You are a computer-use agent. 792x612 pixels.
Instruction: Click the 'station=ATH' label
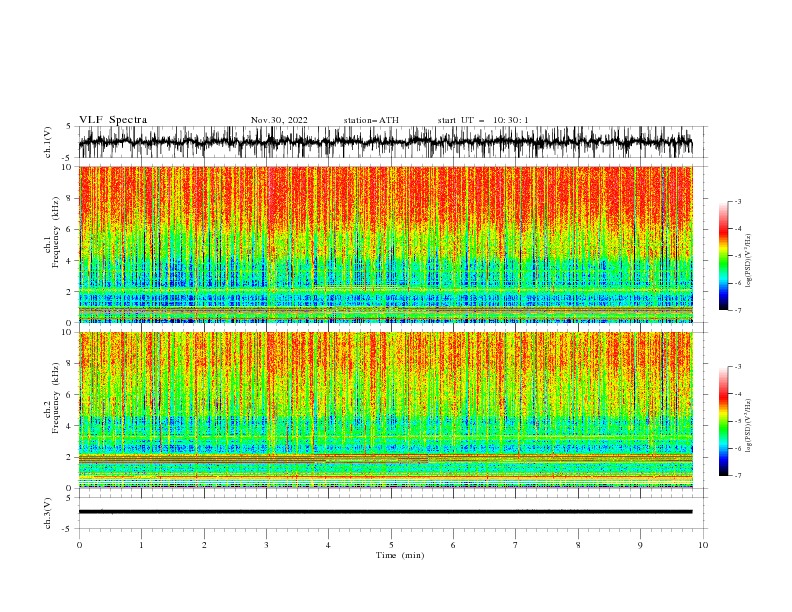pos(371,120)
